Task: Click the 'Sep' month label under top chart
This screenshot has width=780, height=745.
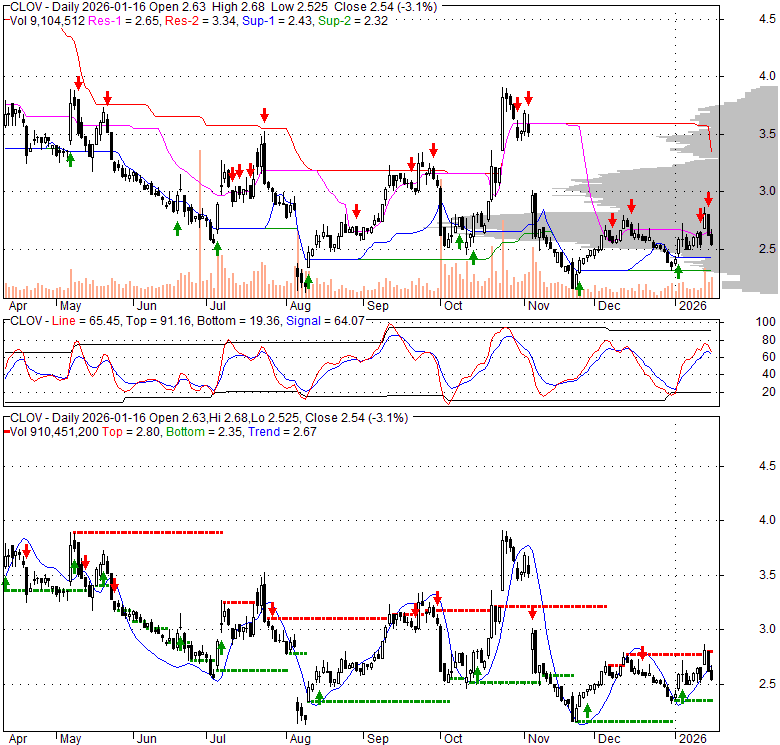Action: [378, 306]
